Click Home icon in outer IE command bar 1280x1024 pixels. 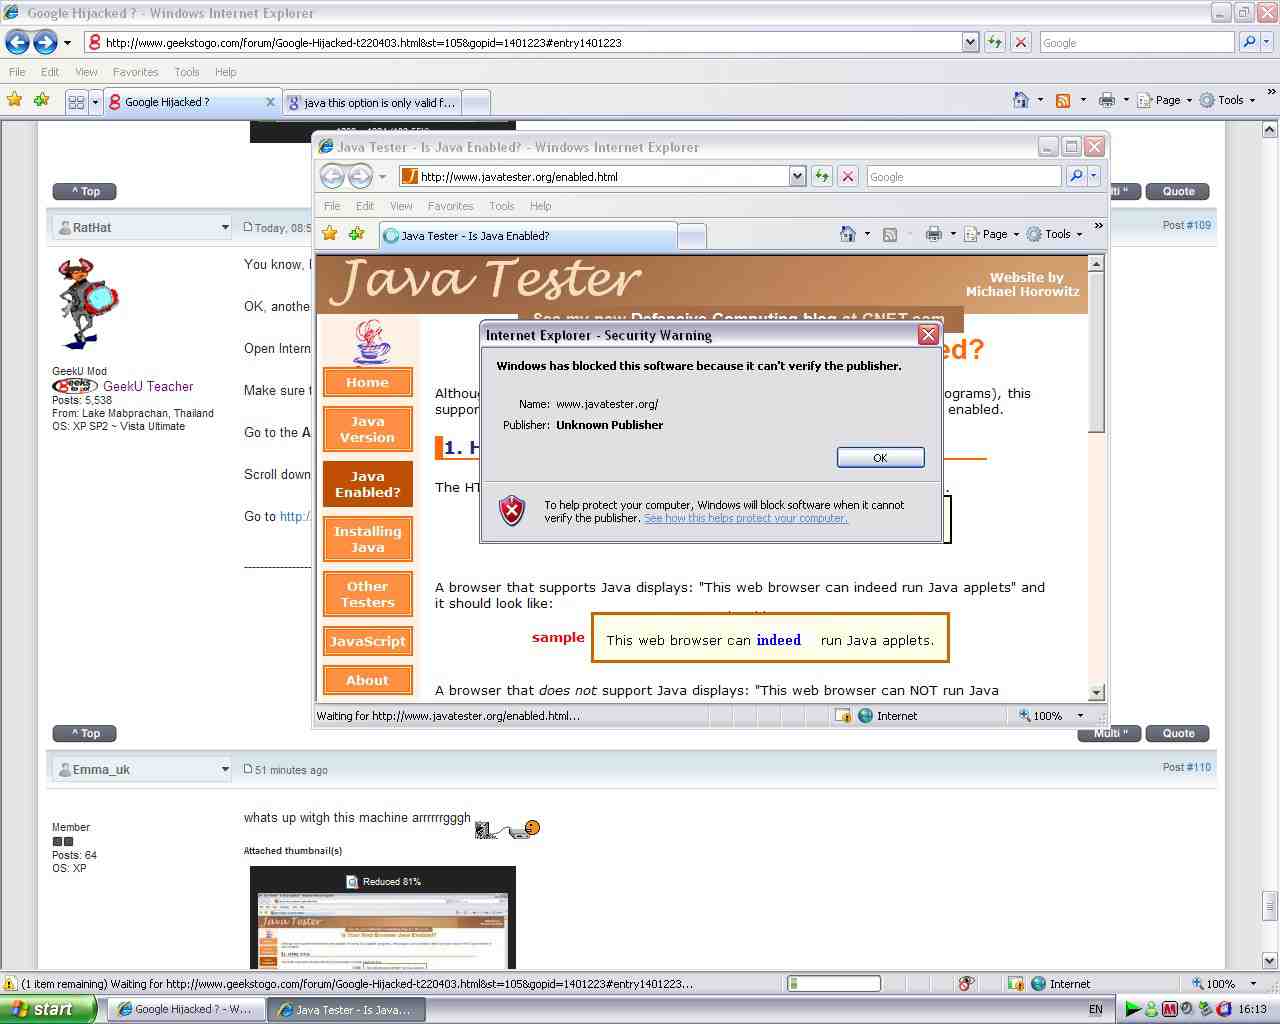[1020, 100]
